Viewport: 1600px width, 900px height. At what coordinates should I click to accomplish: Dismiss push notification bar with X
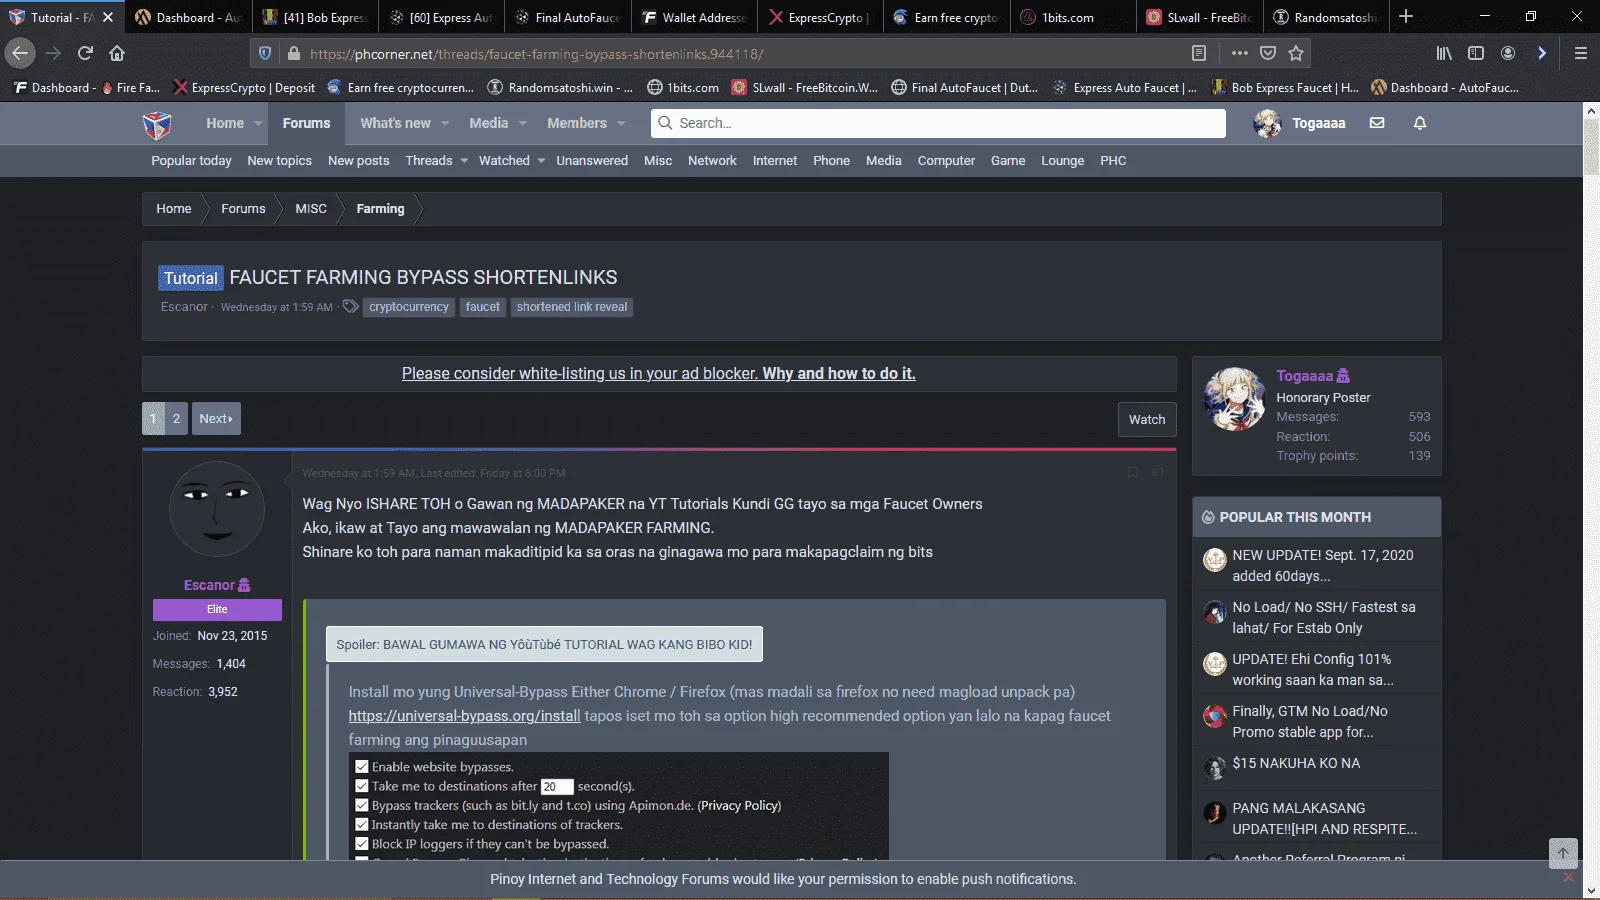pos(1567,877)
